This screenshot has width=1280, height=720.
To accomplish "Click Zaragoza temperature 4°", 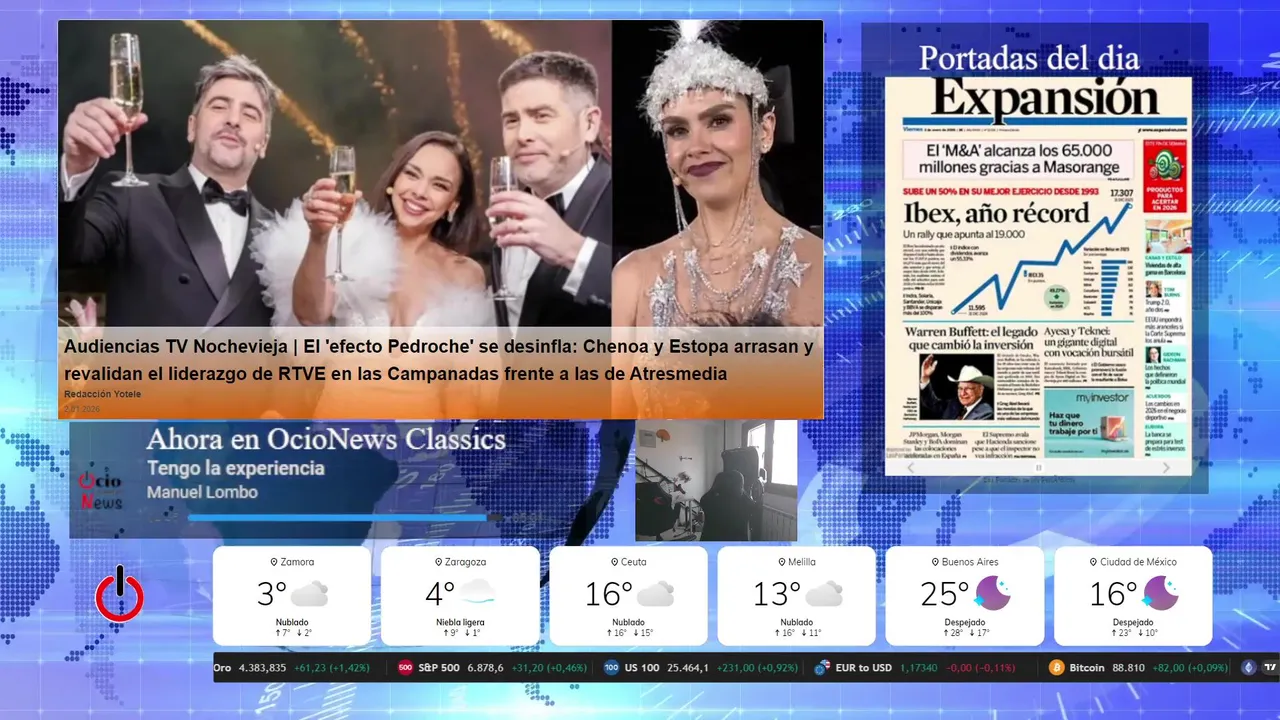I will coord(440,594).
